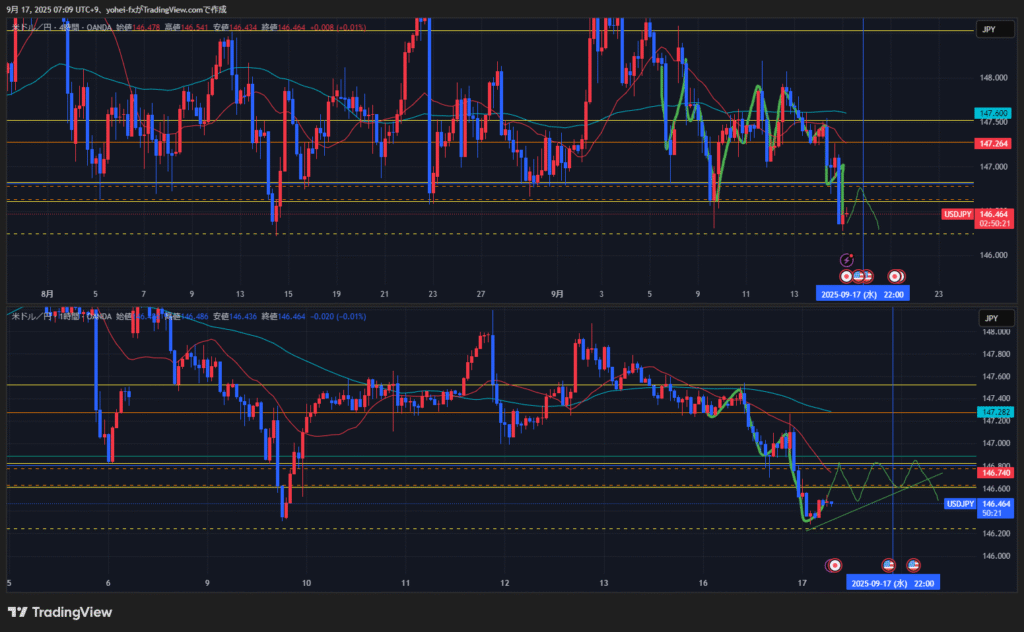Screen dimensions: 1024x632
Task: Open the Japan flag economic event on the 1-hour chart
Action: 834,565
